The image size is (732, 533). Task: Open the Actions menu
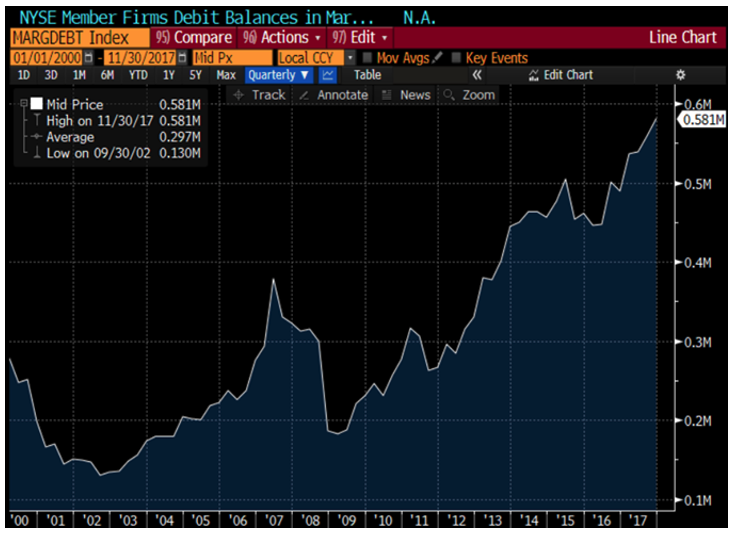tap(278, 37)
